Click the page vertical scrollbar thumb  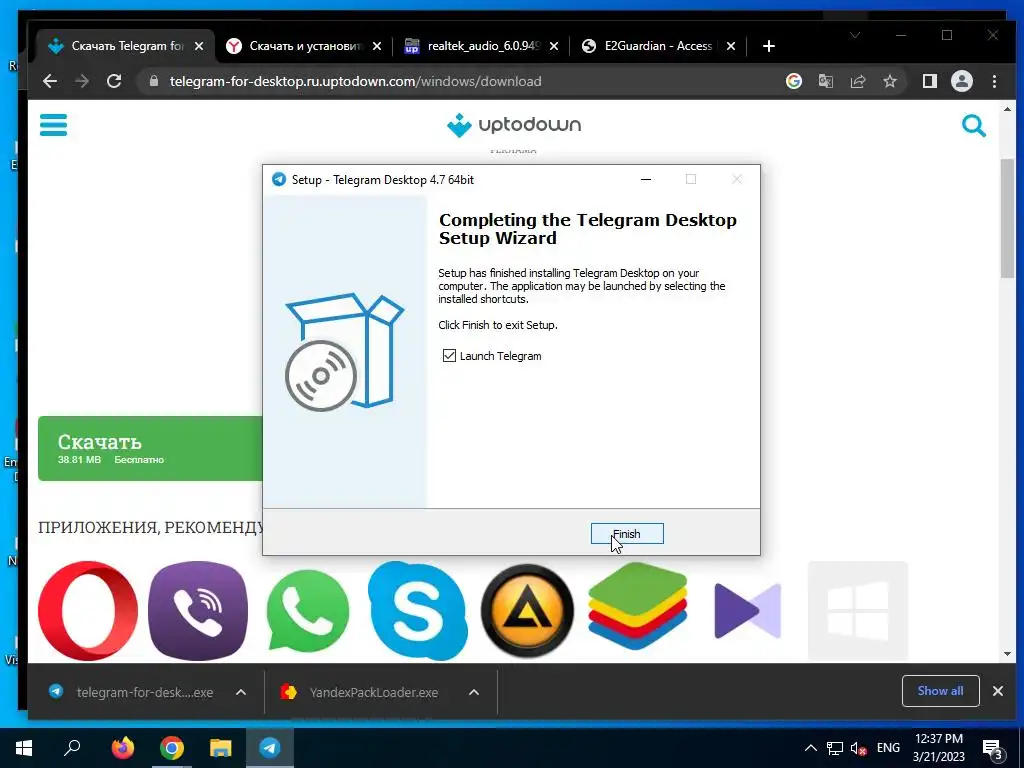click(x=1008, y=219)
